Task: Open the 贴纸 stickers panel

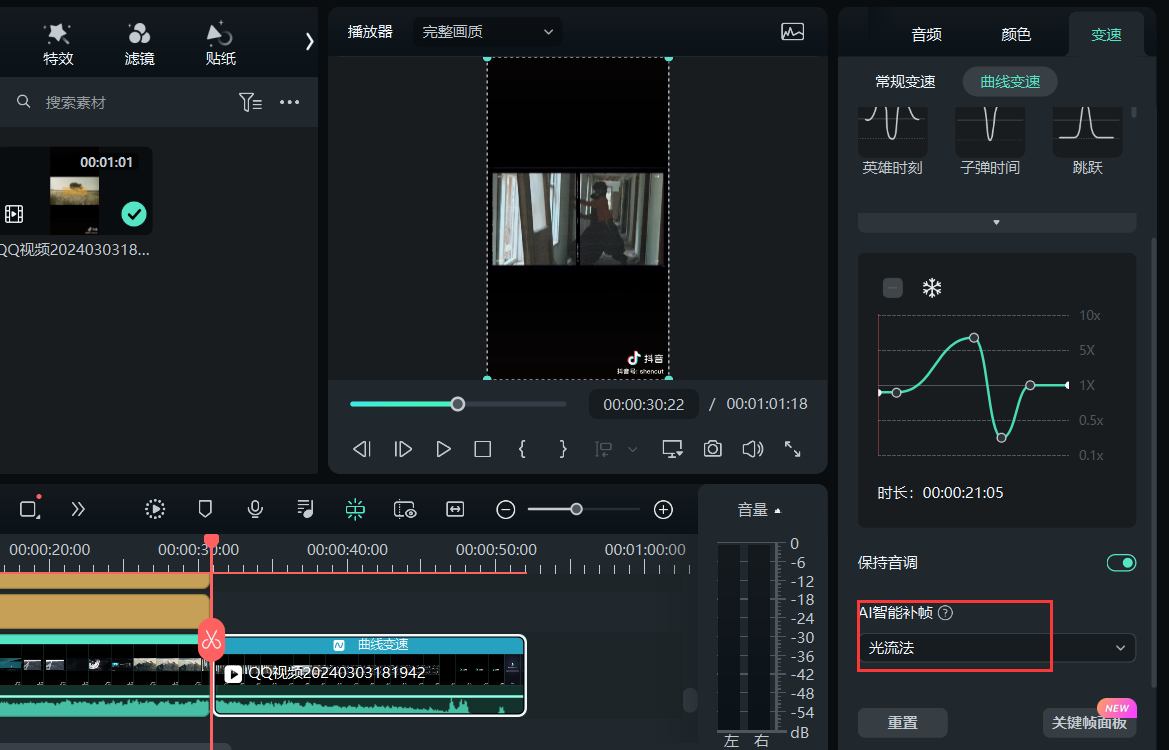Action: pyautogui.click(x=220, y=42)
